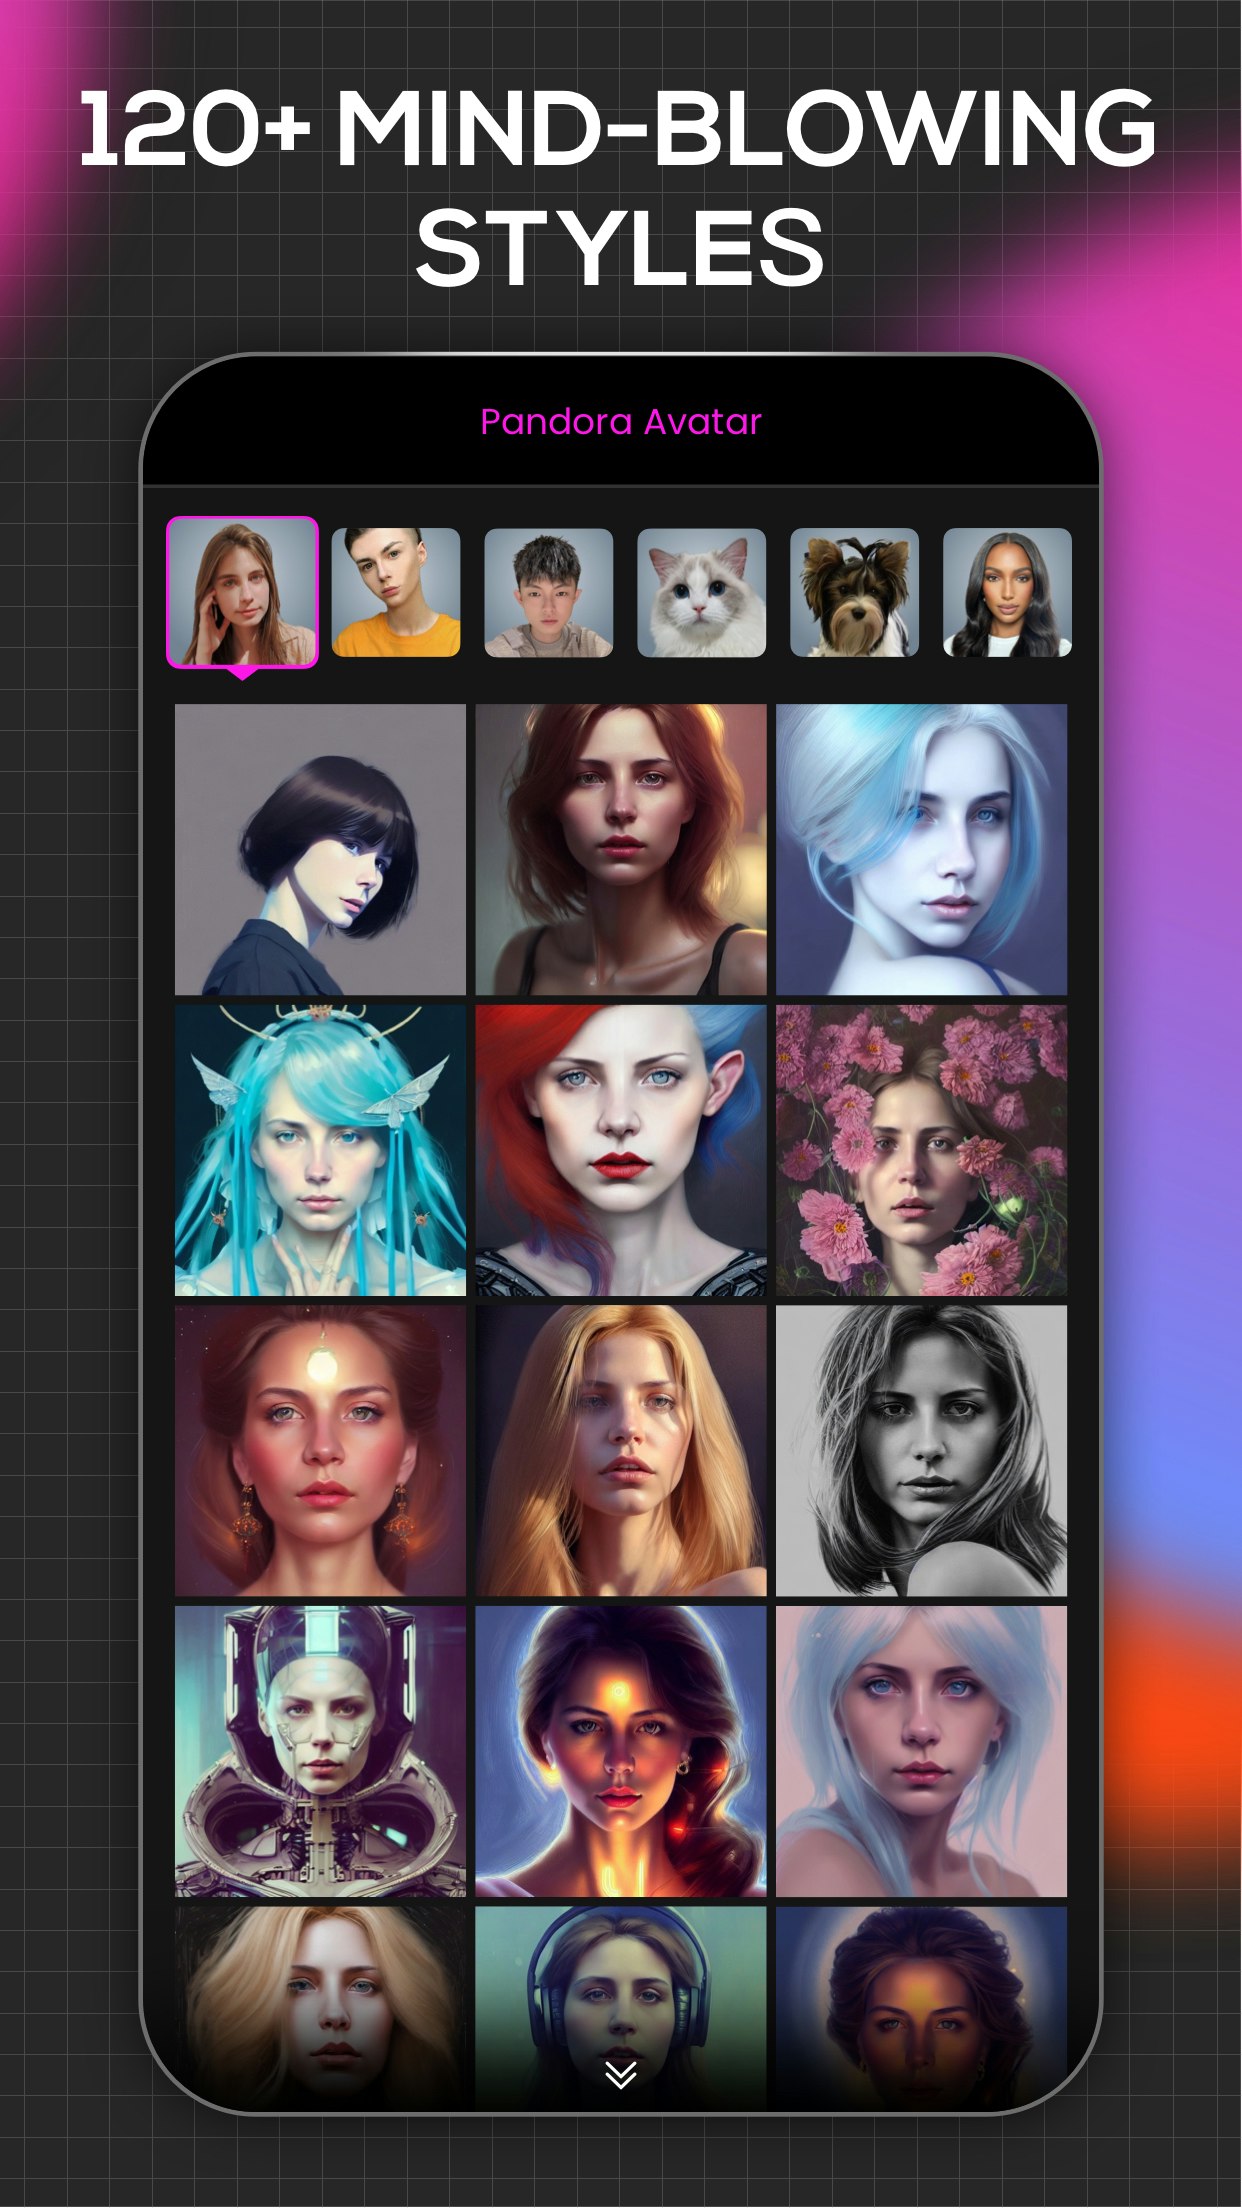Viewport: 1242px width, 2208px height.
Task: Open the red and blue hair elf style
Action: point(621,1150)
